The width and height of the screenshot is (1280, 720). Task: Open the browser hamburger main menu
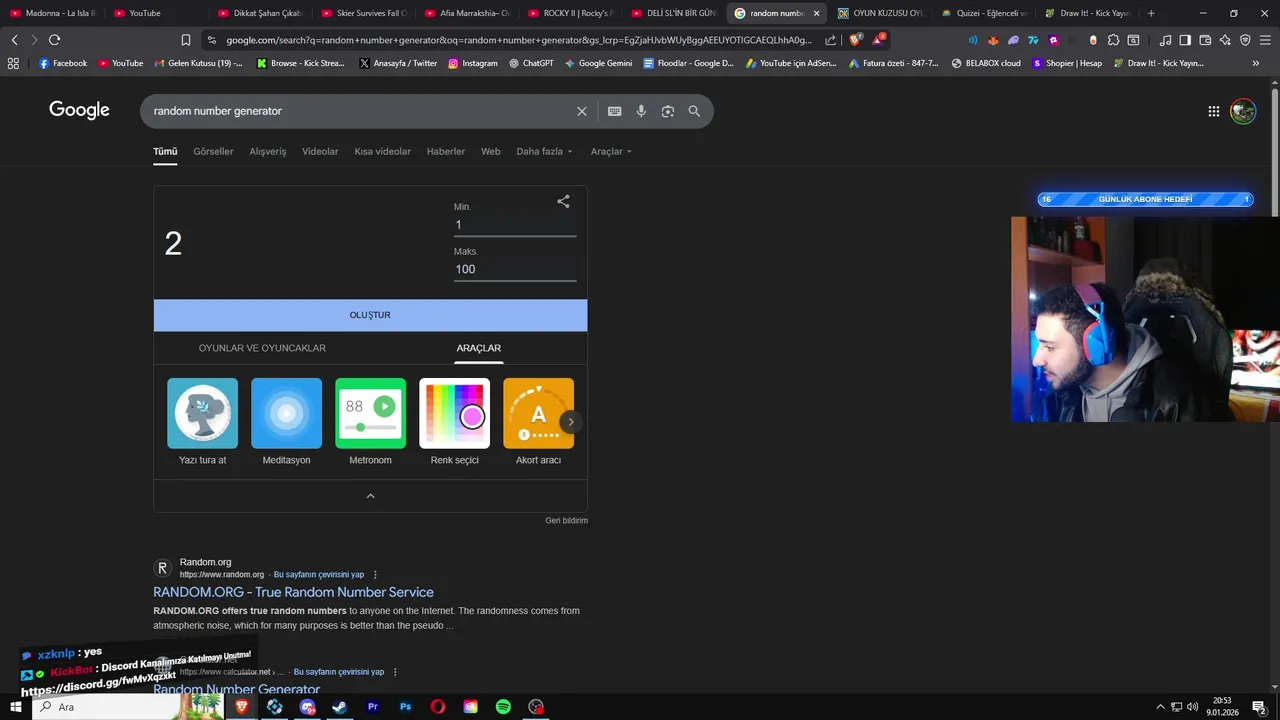tap(1265, 40)
